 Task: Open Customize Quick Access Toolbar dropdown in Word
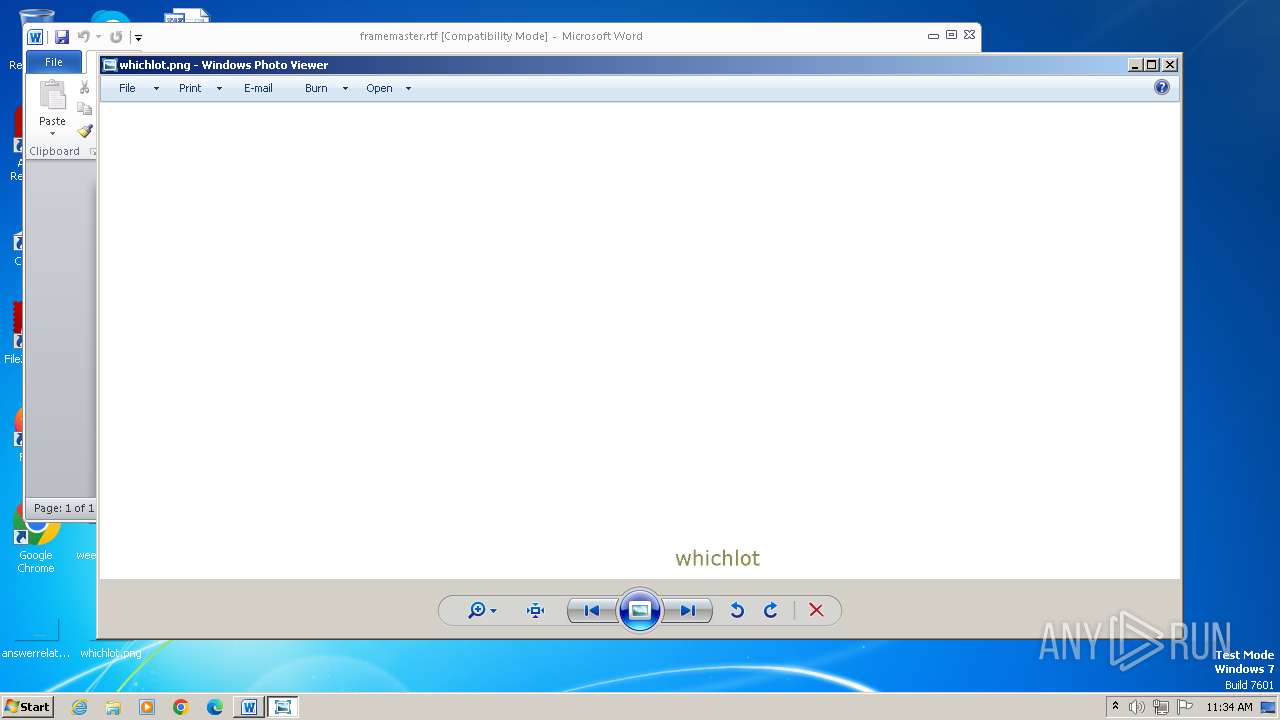pos(138,38)
